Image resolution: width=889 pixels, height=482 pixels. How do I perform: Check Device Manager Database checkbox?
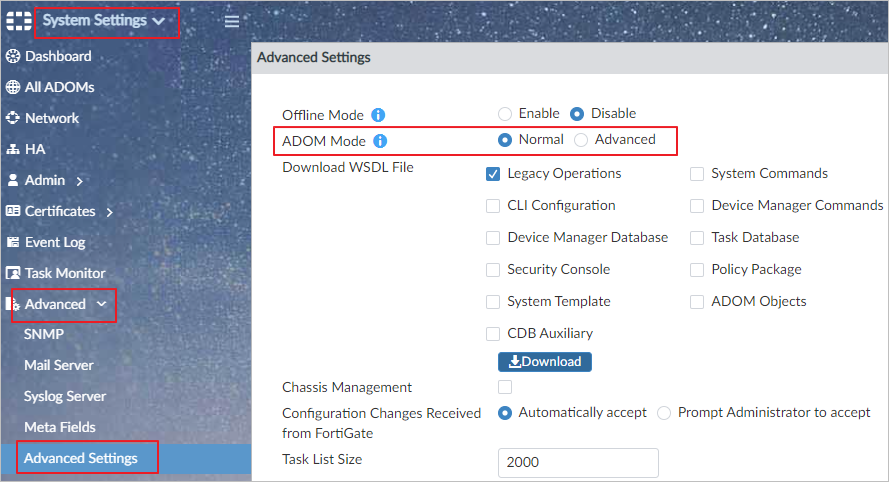pyautogui.click(x=493, y=238)
